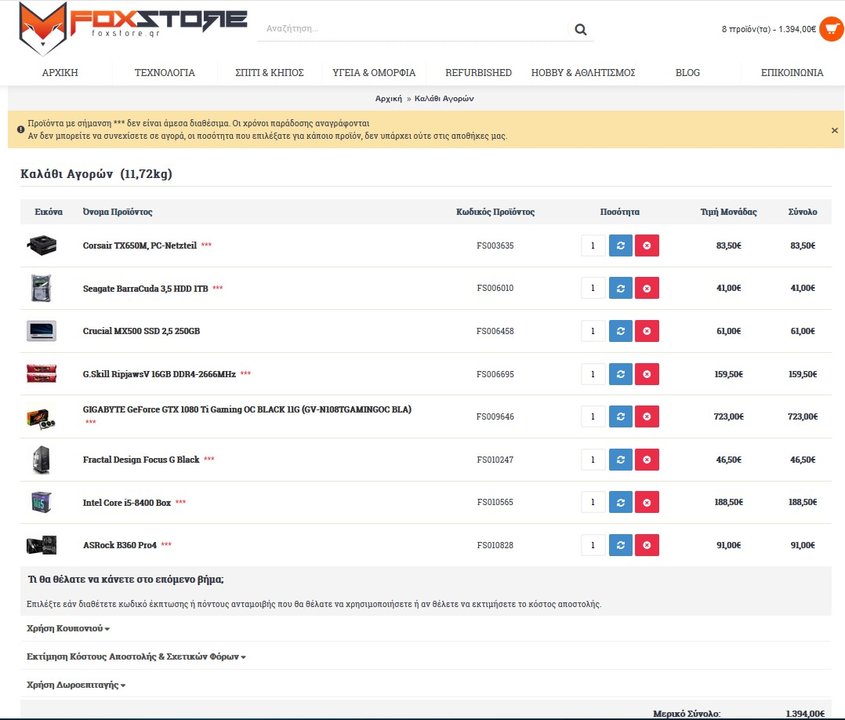
Task: Remove ASRock B360 Pro4 from cart
Action: pos(647,545)
